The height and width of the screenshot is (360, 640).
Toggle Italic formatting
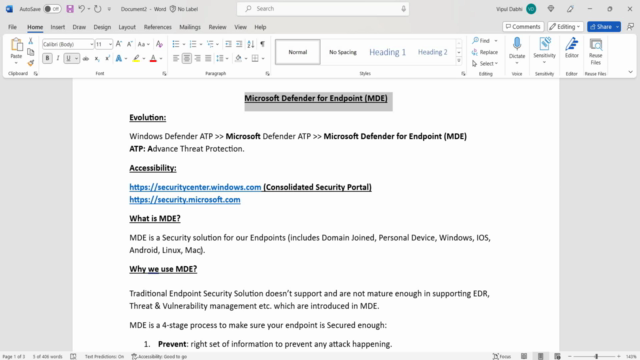point(58,59)
